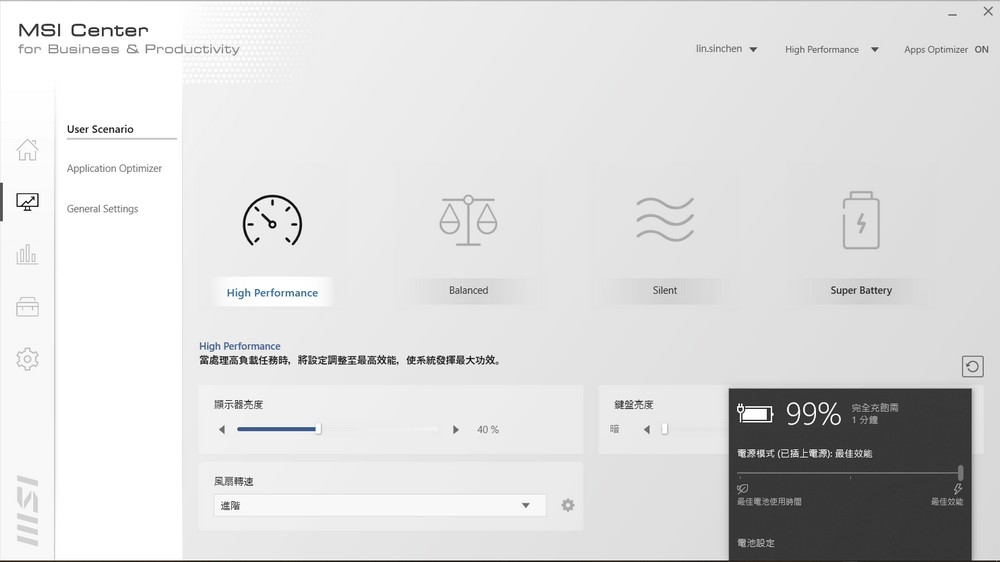
Task: Select the Balanced scales icon
Action: click(x=468, y=221)
